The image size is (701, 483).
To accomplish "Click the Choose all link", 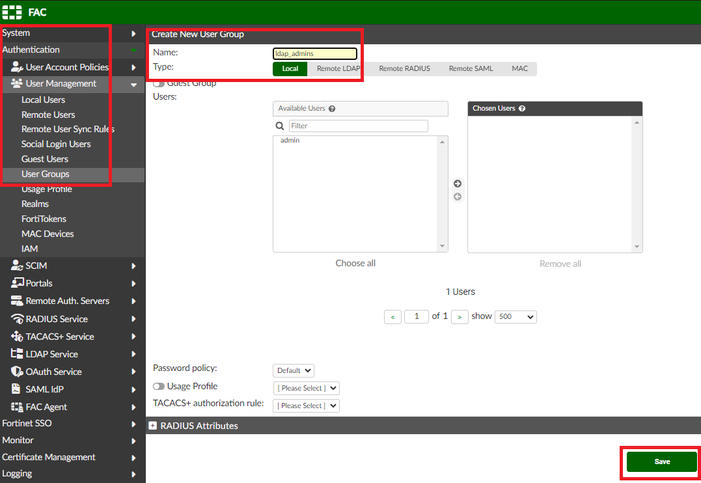I will [355, 263].
